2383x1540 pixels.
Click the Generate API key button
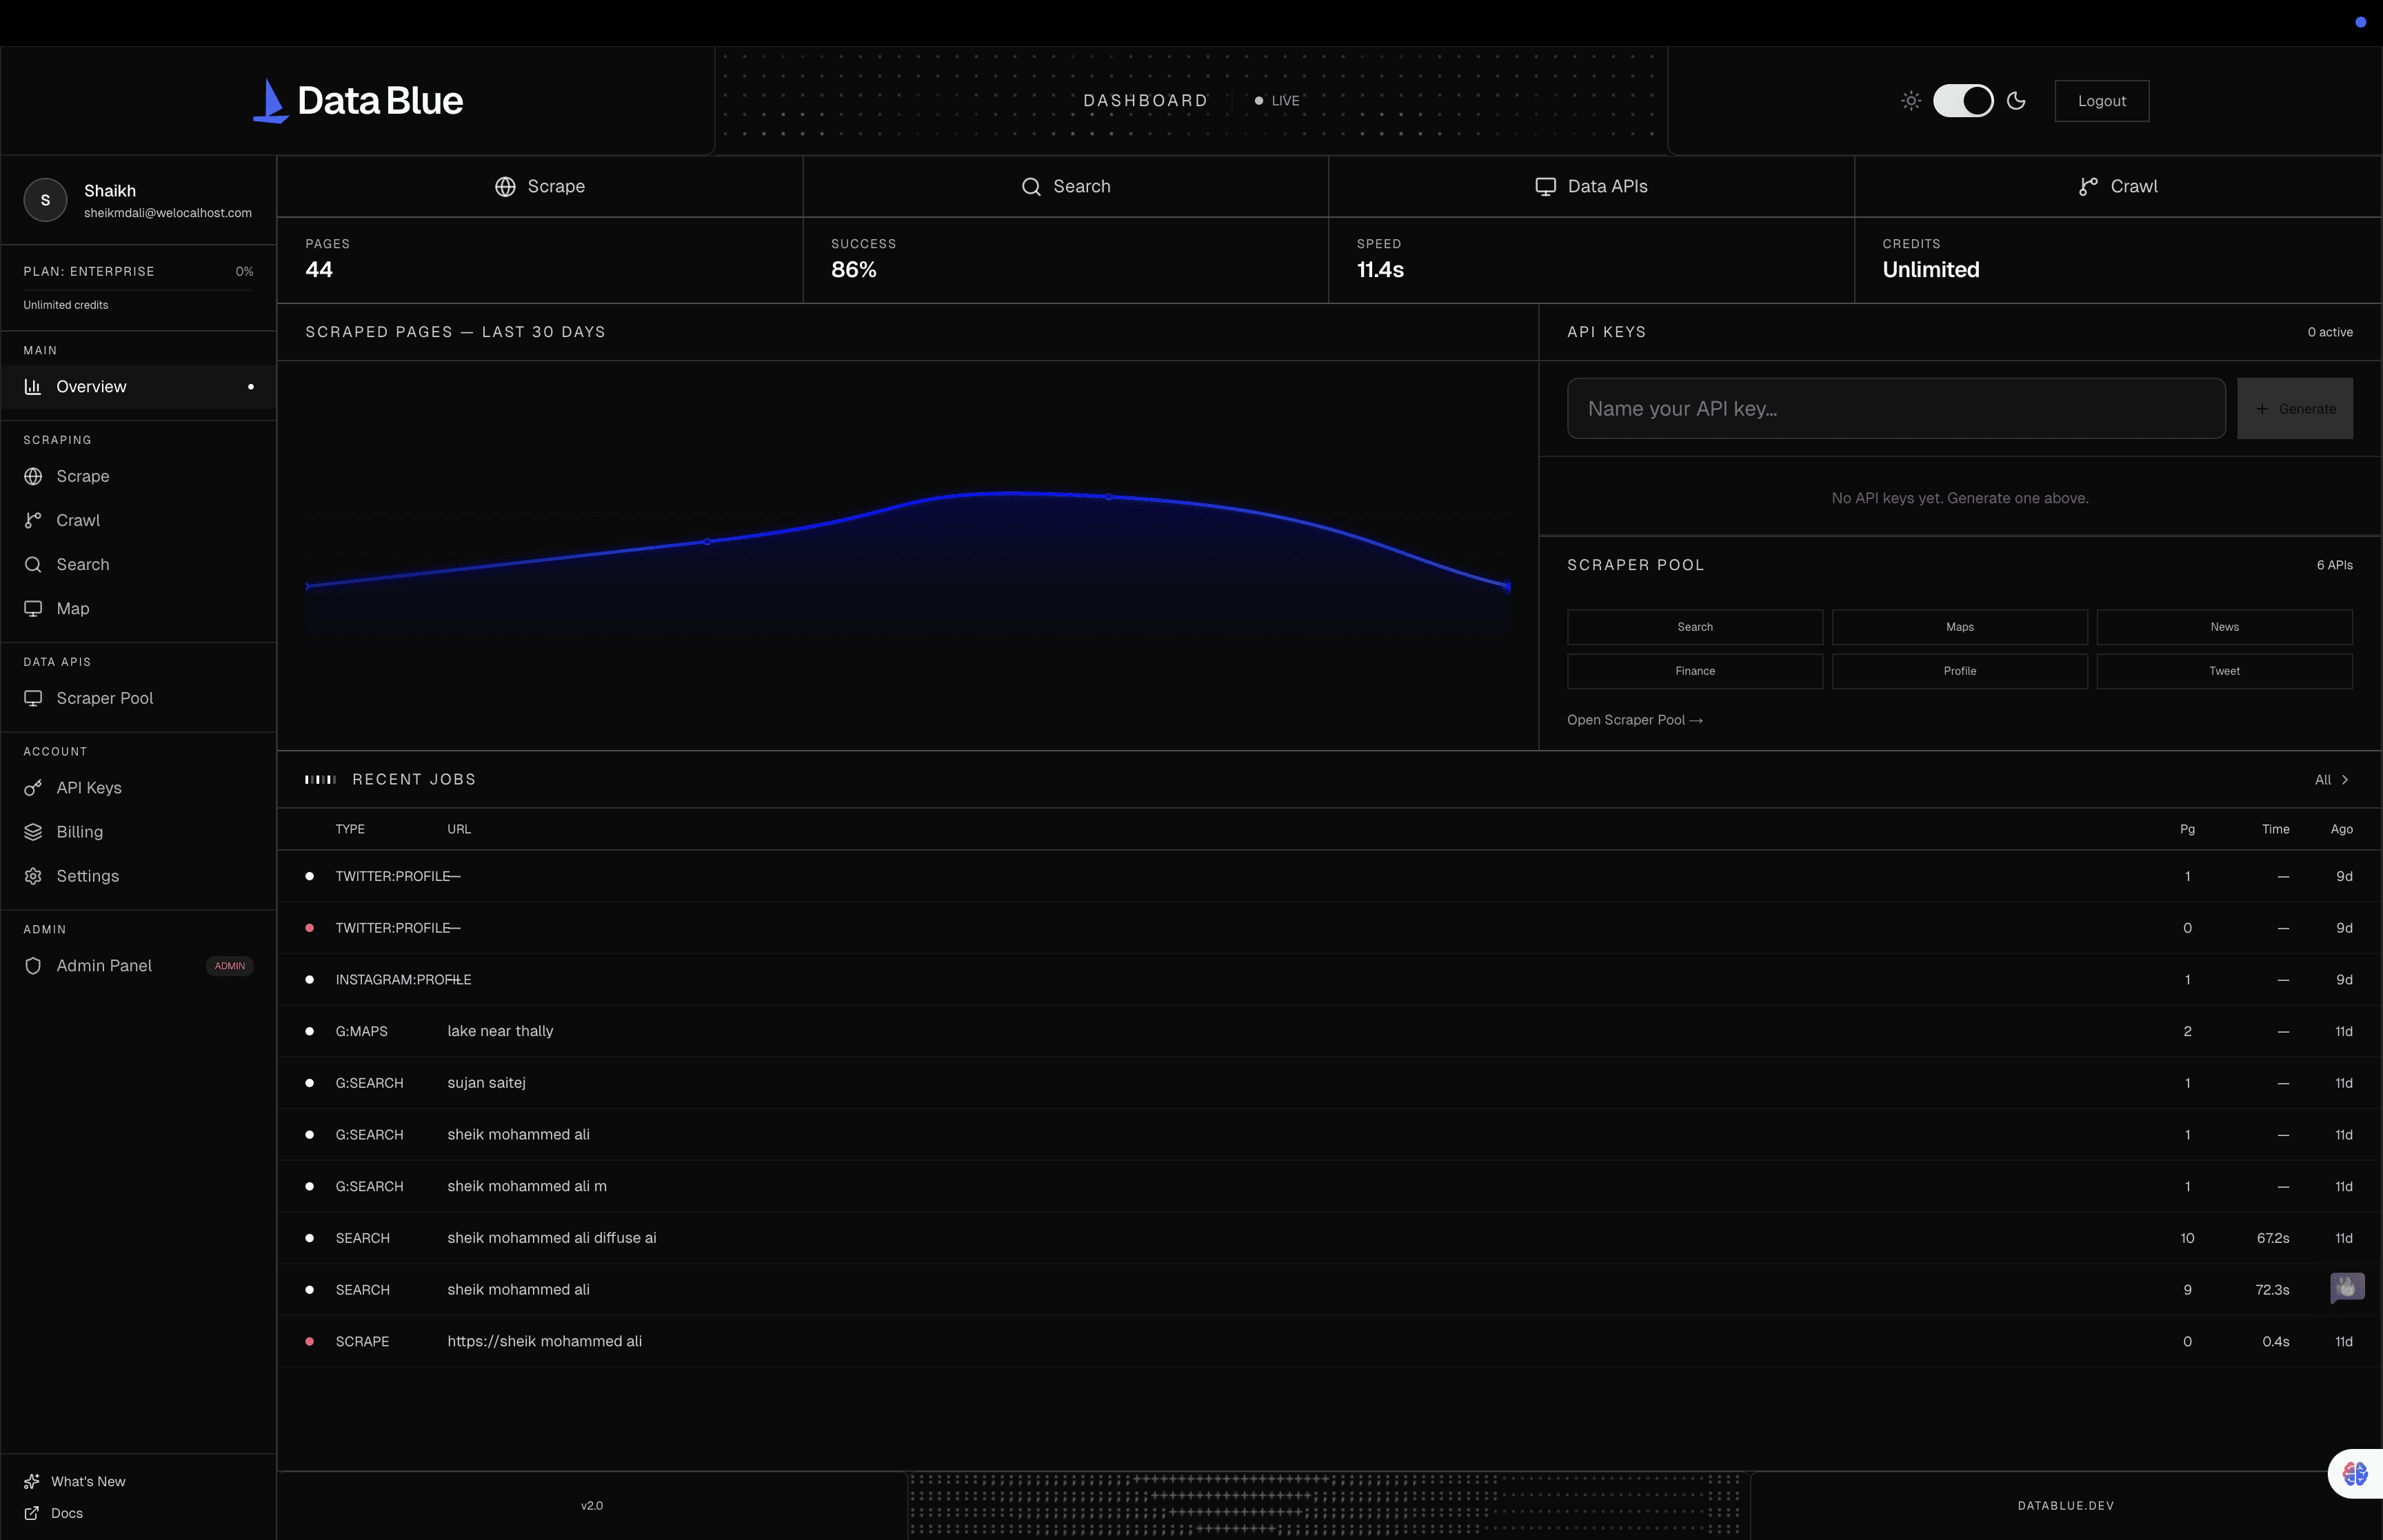[x=2294, y=409]
